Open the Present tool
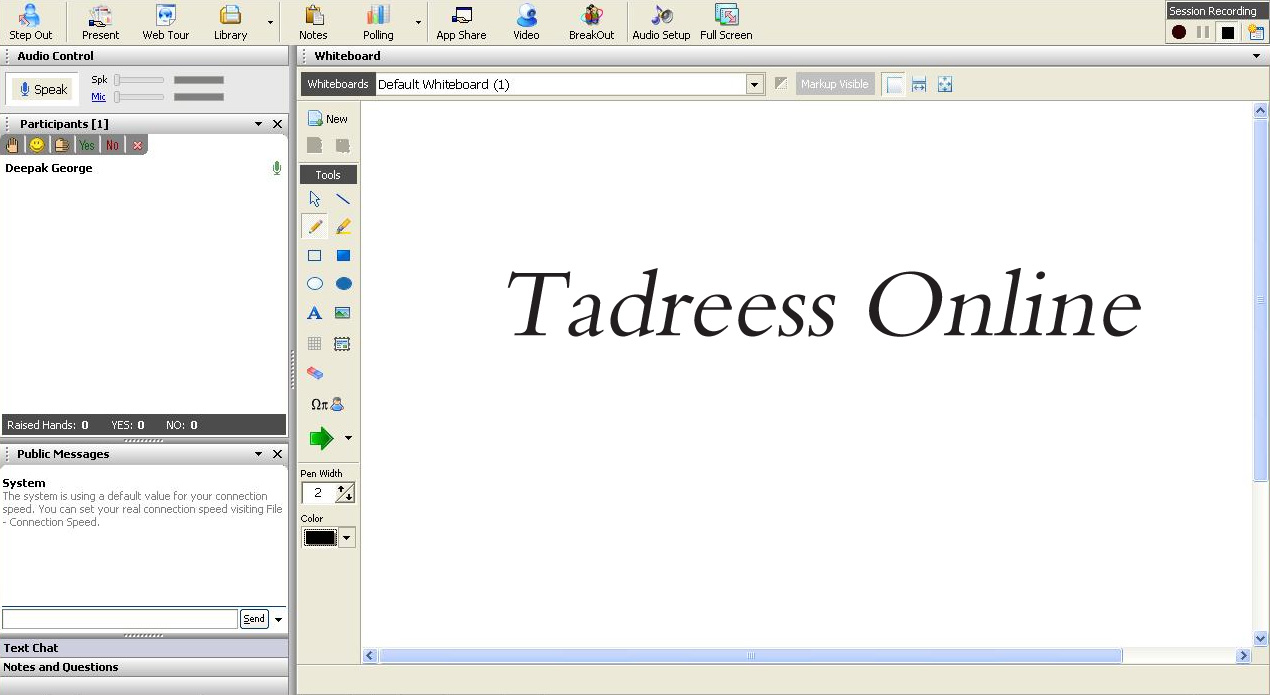1270x695 pixels. 100,22
